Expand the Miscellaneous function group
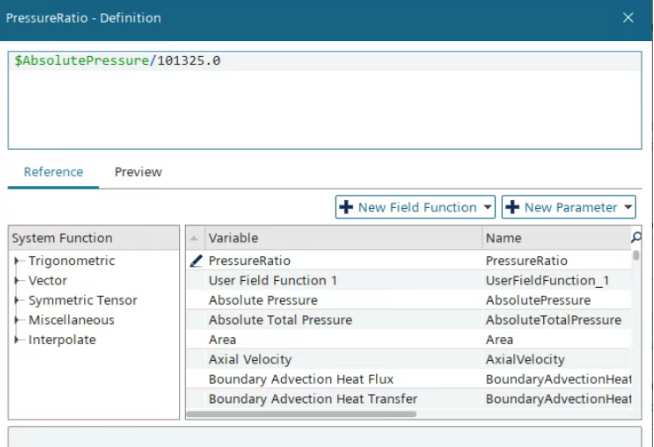Image resolution: width=654 pixels, height=447 pixels. [17, 320]
